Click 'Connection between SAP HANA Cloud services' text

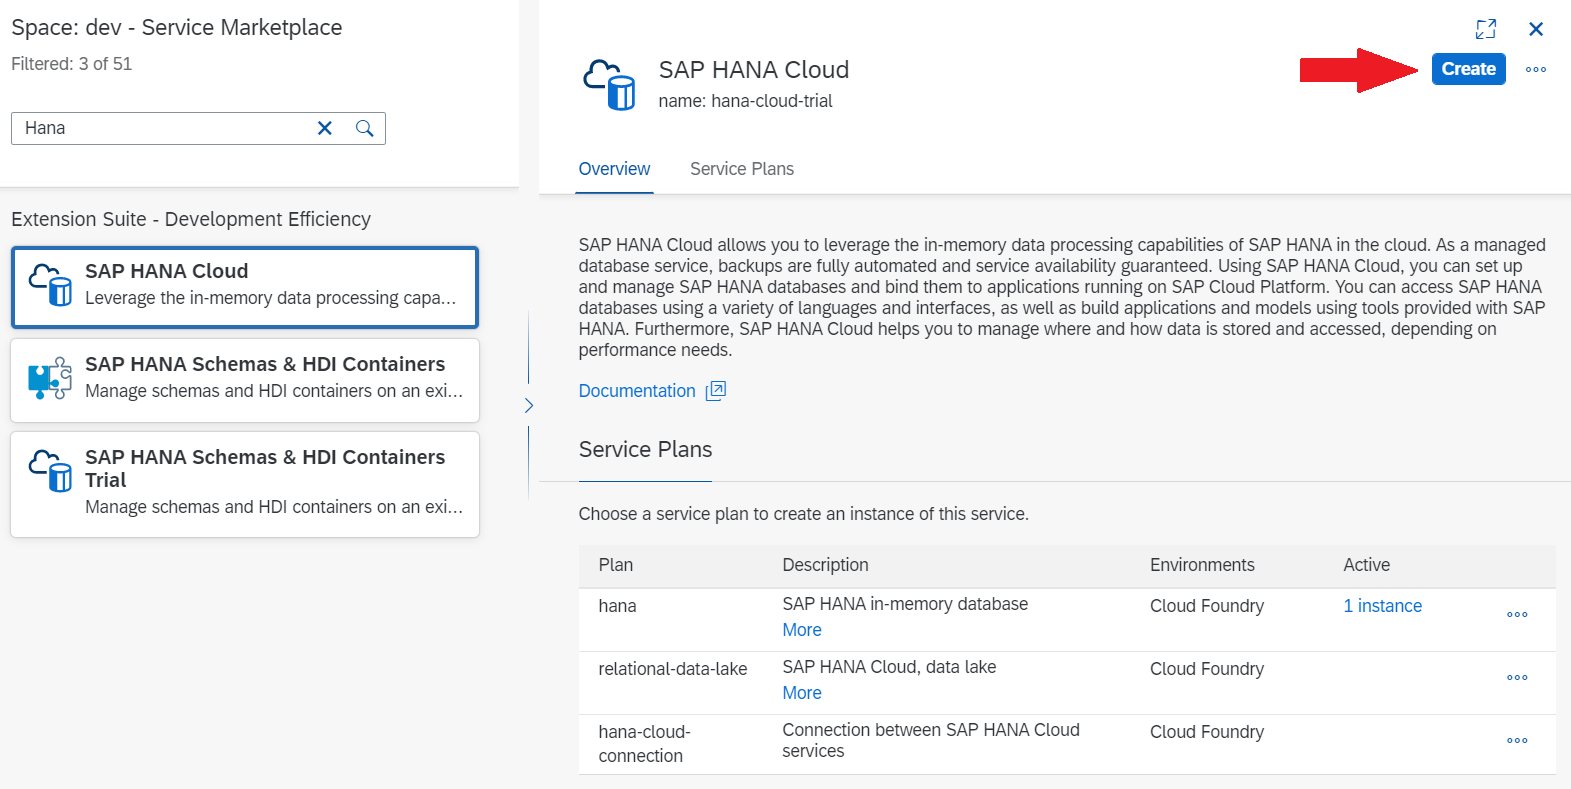[x=931, y=740]
